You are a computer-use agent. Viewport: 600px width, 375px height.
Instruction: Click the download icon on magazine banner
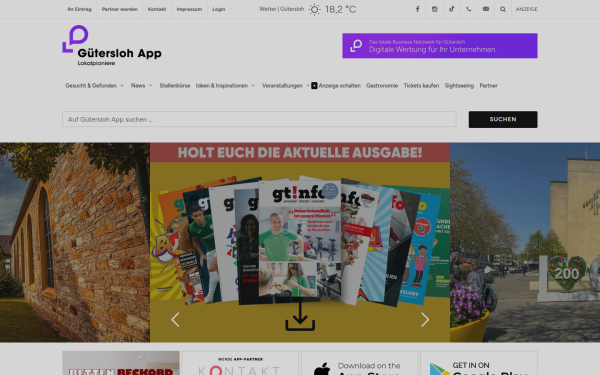300,316
